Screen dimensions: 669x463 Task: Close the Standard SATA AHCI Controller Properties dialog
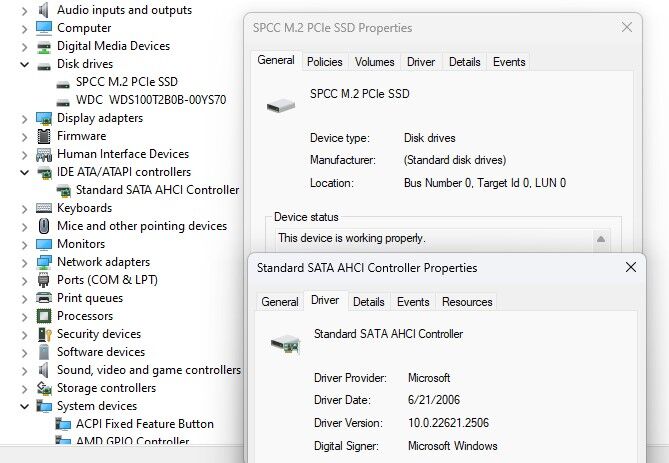click(631, 268)
